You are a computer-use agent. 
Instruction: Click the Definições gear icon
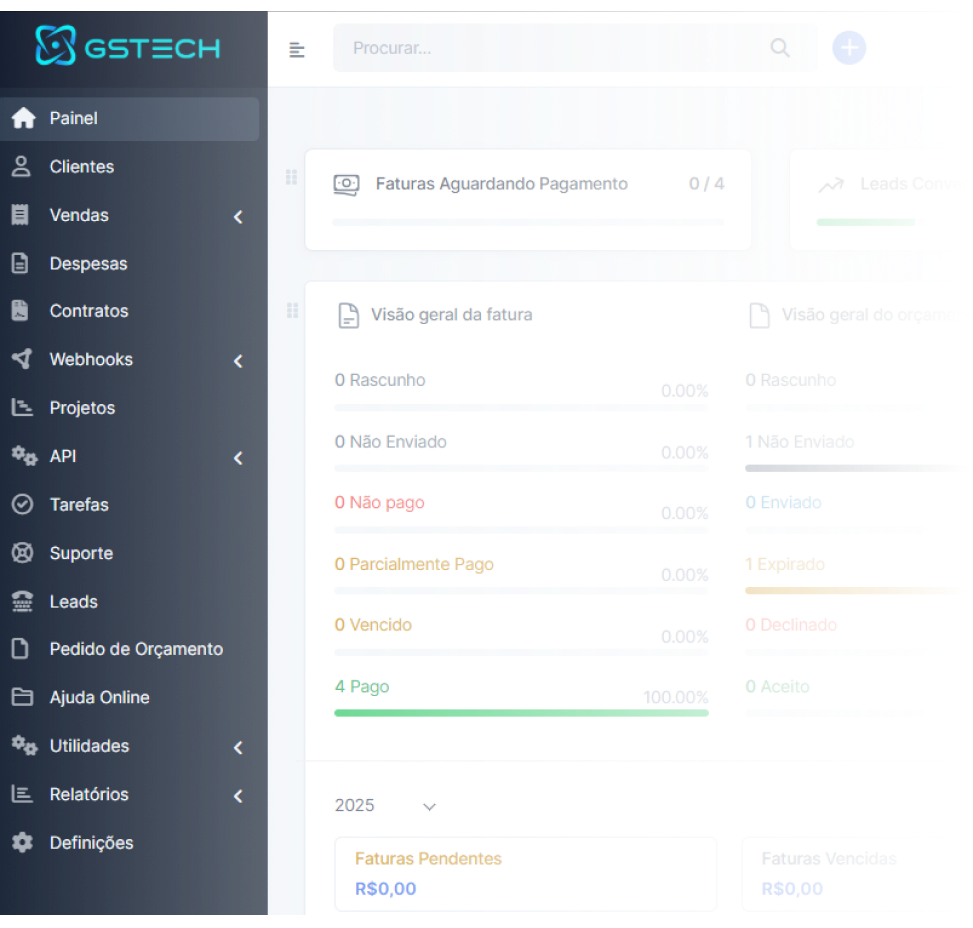click(x=22, y=843)
